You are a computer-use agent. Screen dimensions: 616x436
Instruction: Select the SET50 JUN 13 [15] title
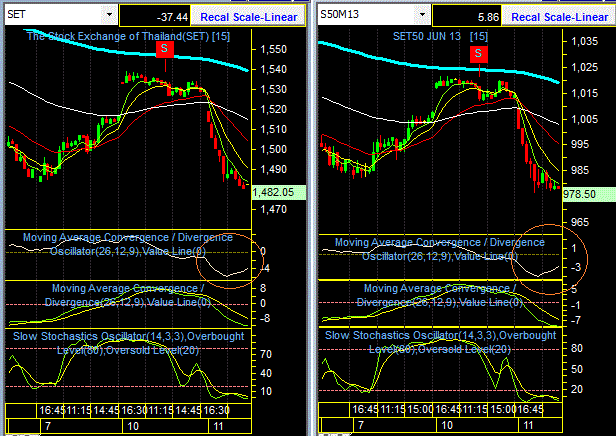point(440,37)
